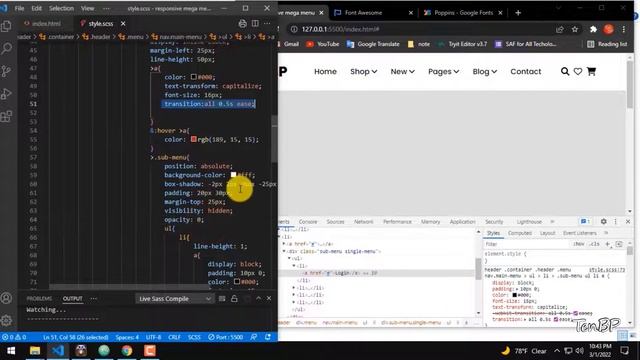Open color picker for #000 on line 48

pyautogui.click(x=193, y=77)
